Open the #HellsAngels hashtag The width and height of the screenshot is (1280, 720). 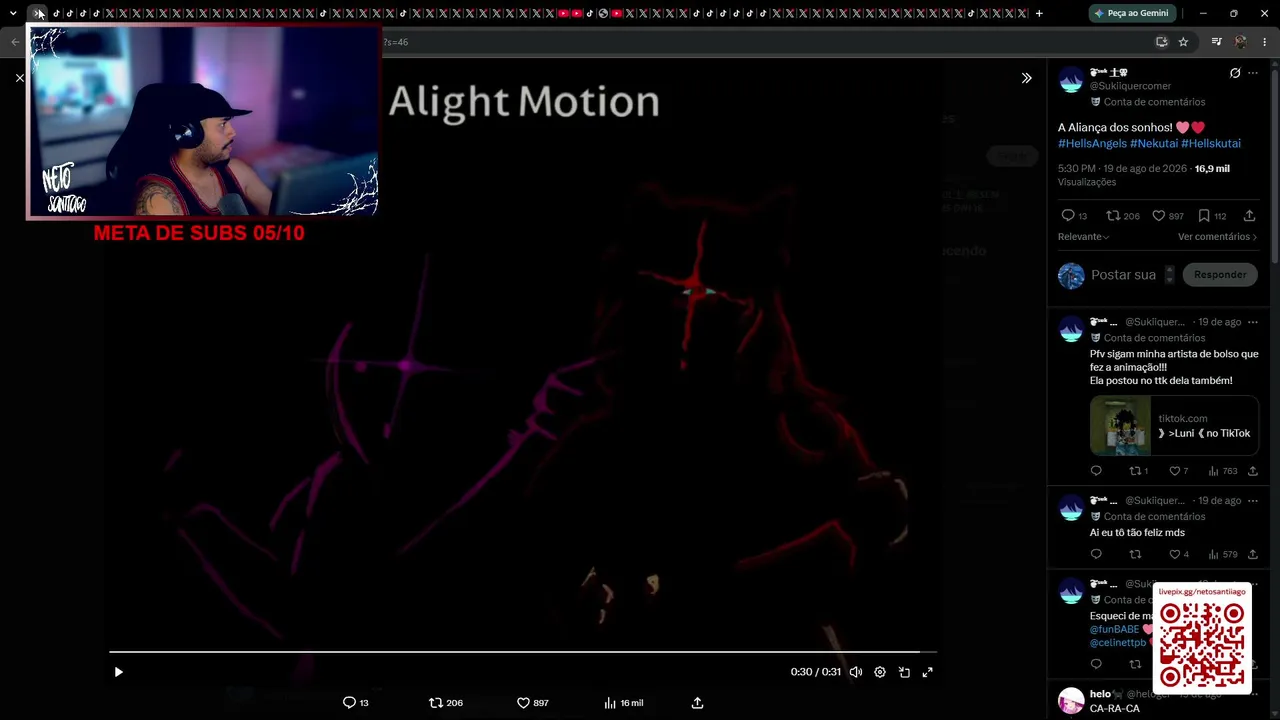tap(1092, 144)
